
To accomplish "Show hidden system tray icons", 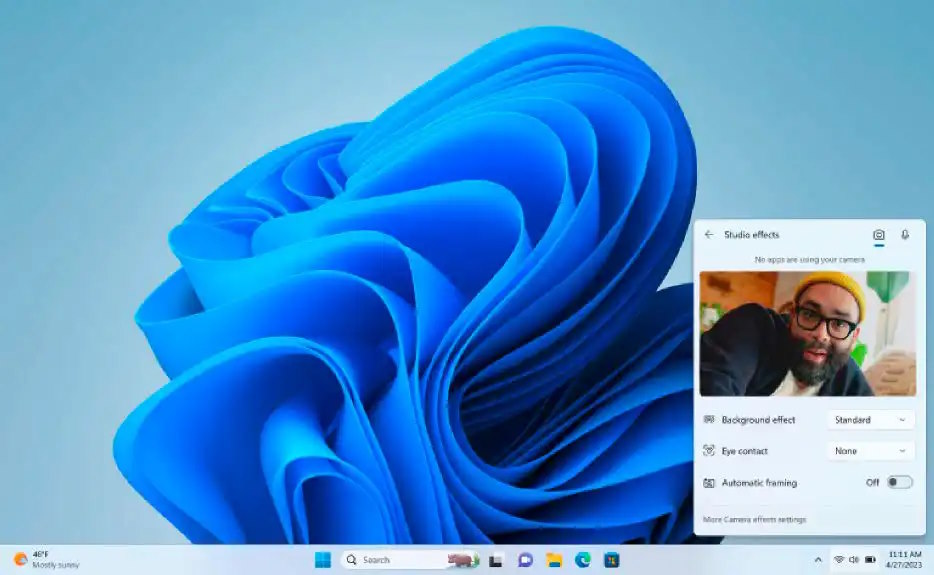I will coord(818,560).
